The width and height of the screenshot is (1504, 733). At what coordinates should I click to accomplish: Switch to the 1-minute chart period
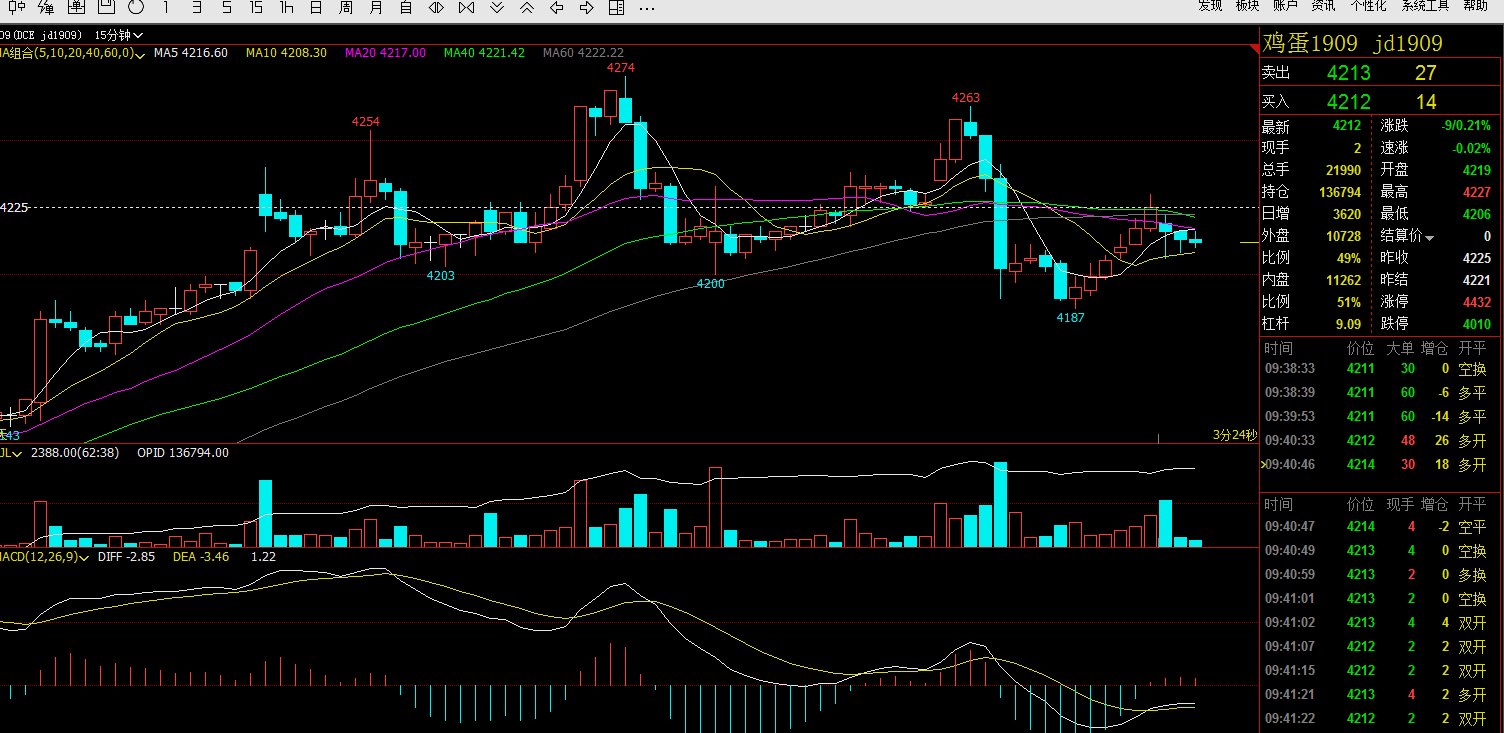[166, 7]
